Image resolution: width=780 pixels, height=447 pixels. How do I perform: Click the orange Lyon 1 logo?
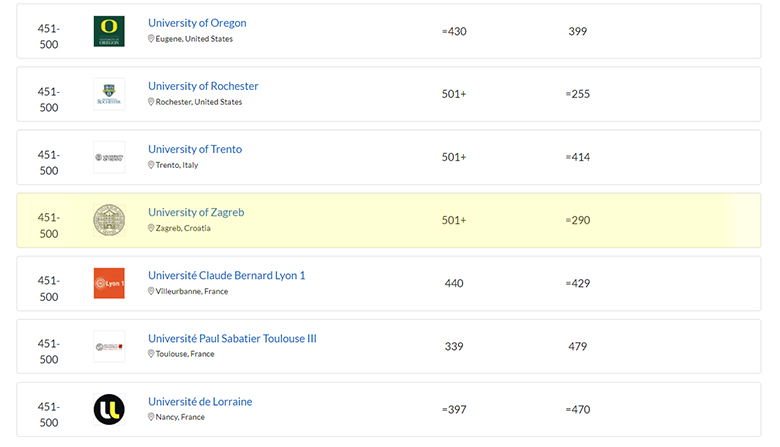coord(109,283)
